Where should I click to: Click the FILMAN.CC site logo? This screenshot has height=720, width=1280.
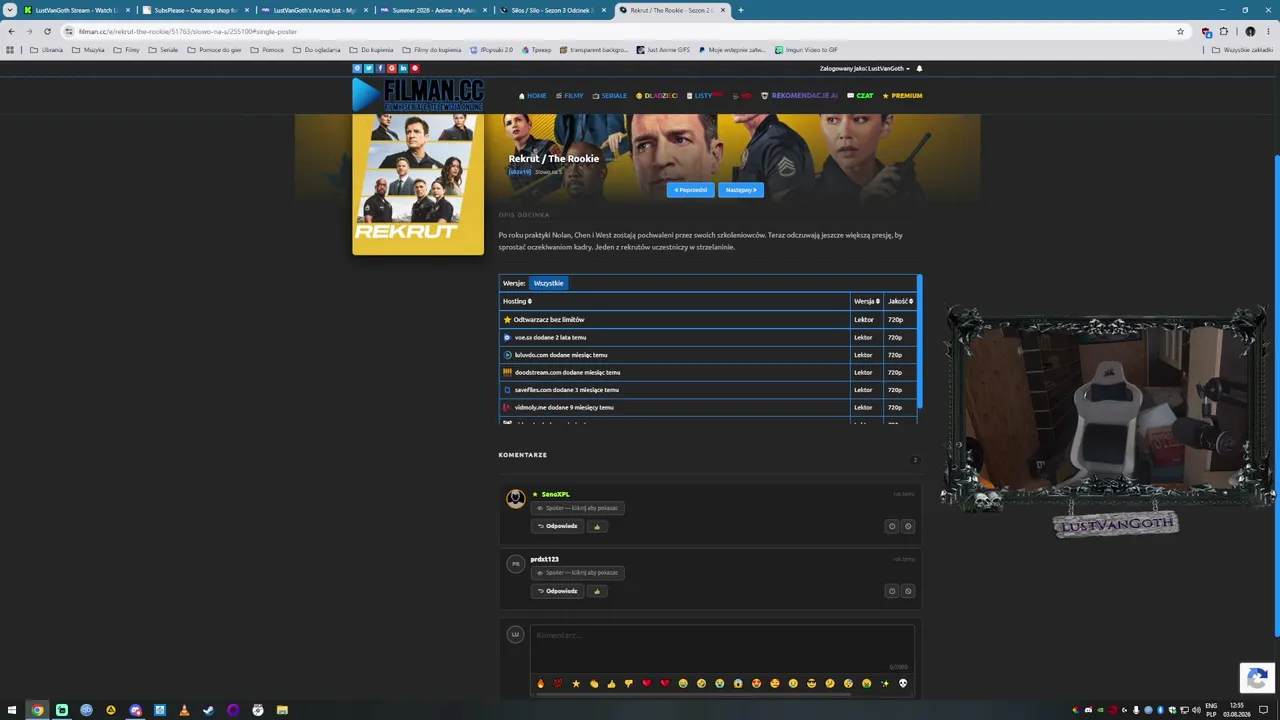click(x=418, y=95)
